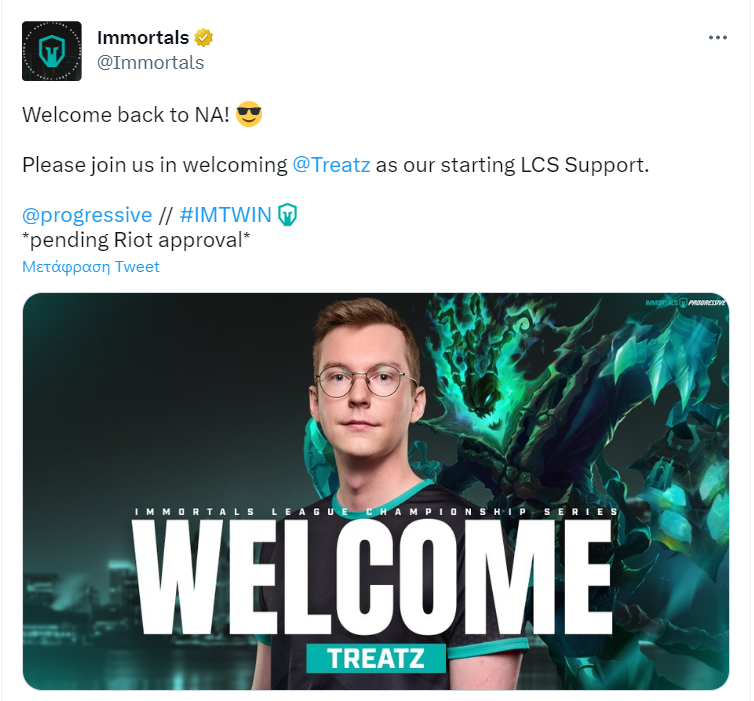The width and height of the screenshot is (754, 701).
Task: Click the gold verified badge icon
Action: click(x=203, y=38)
